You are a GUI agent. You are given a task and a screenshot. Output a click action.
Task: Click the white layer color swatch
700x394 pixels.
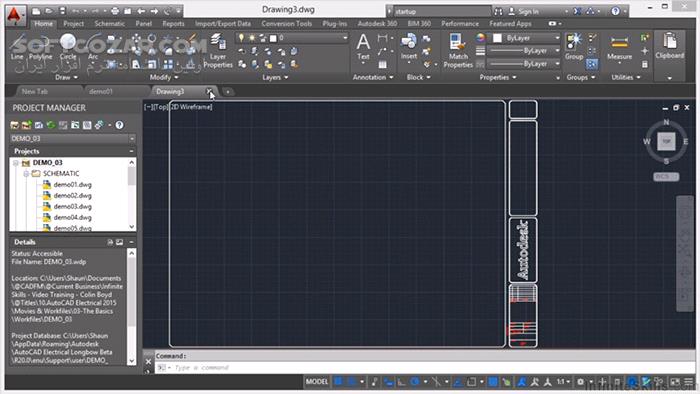273,38
